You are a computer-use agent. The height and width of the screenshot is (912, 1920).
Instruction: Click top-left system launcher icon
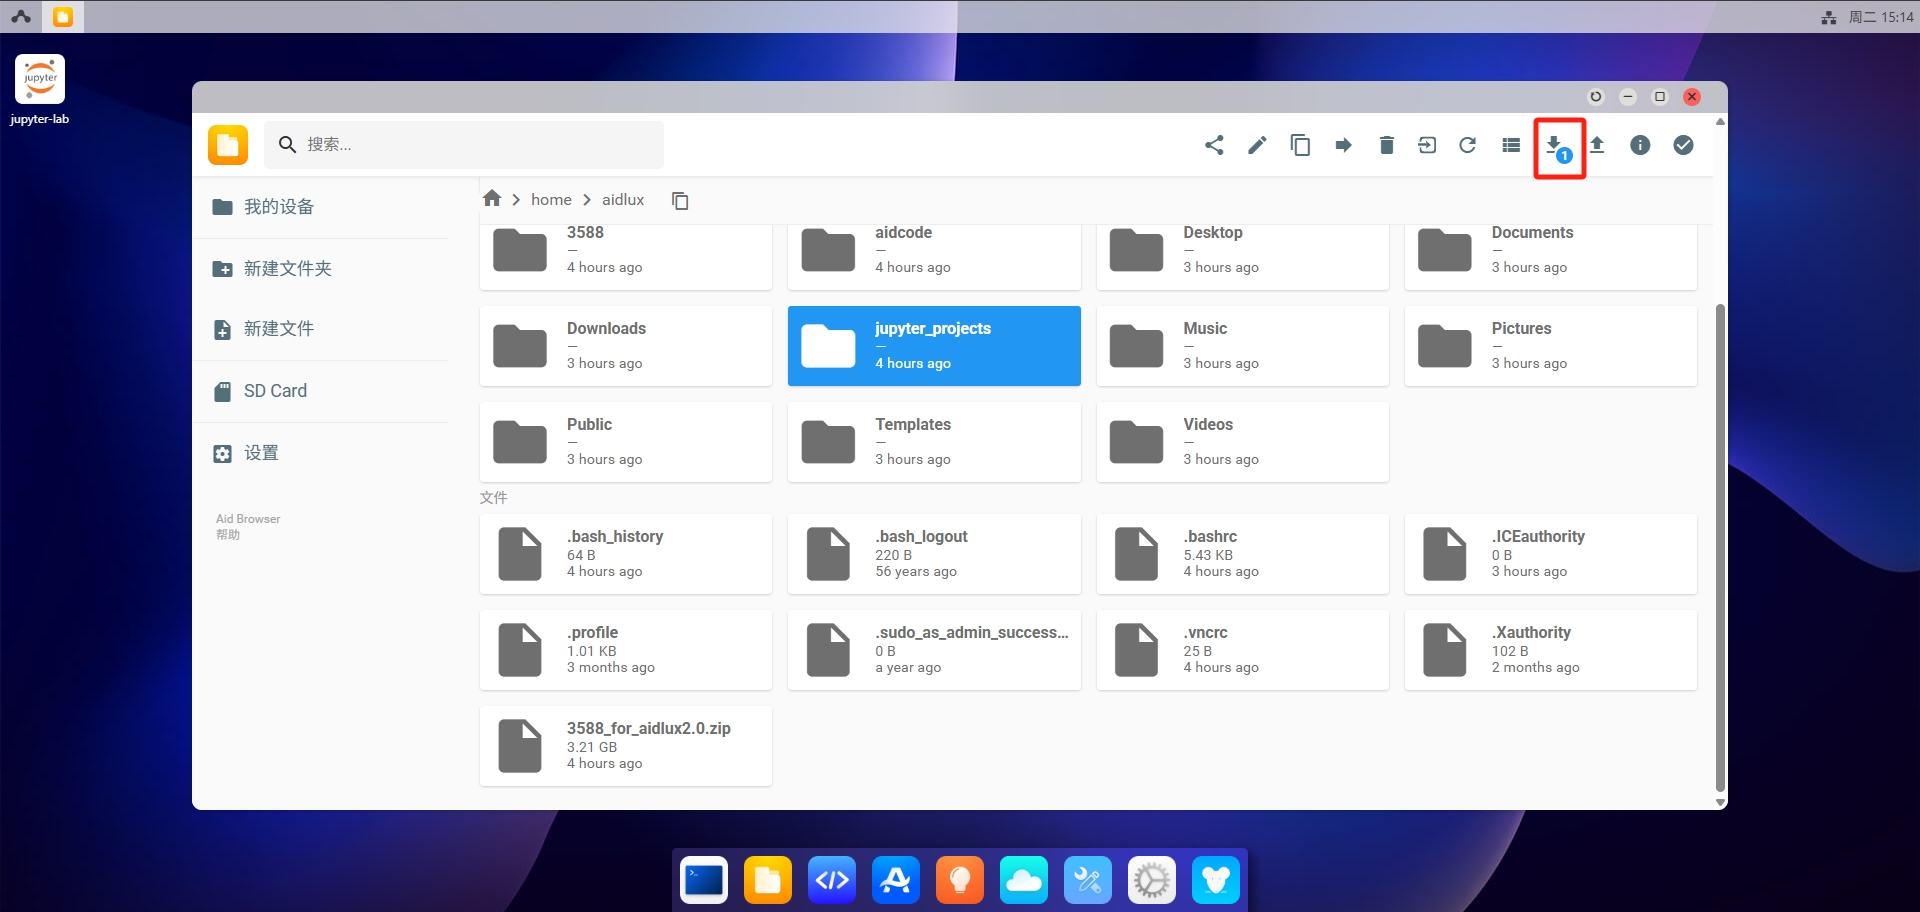(x=21, y=17)
